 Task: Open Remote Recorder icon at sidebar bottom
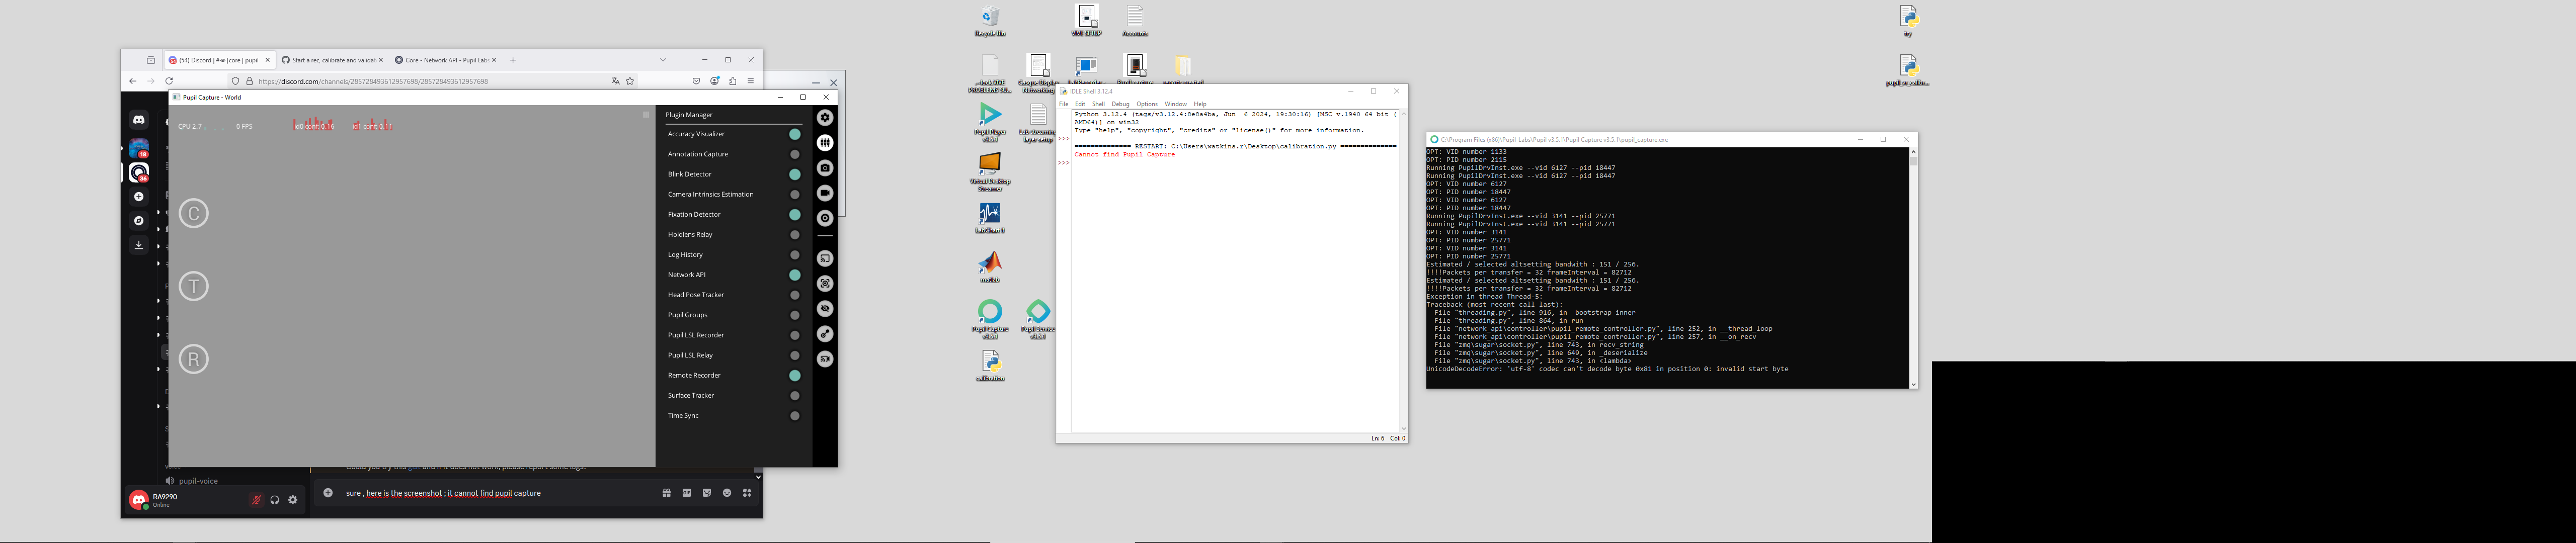(825, 359)
